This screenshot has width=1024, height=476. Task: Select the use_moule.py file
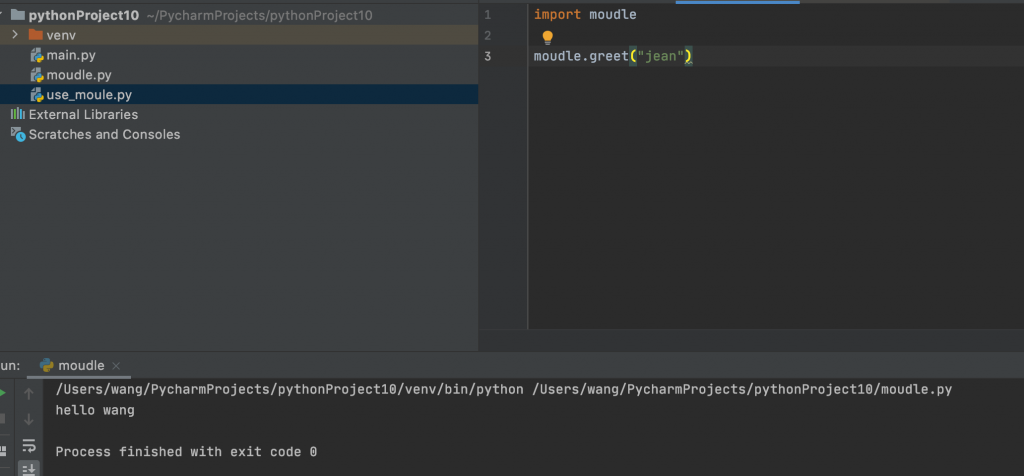point(89,95)
